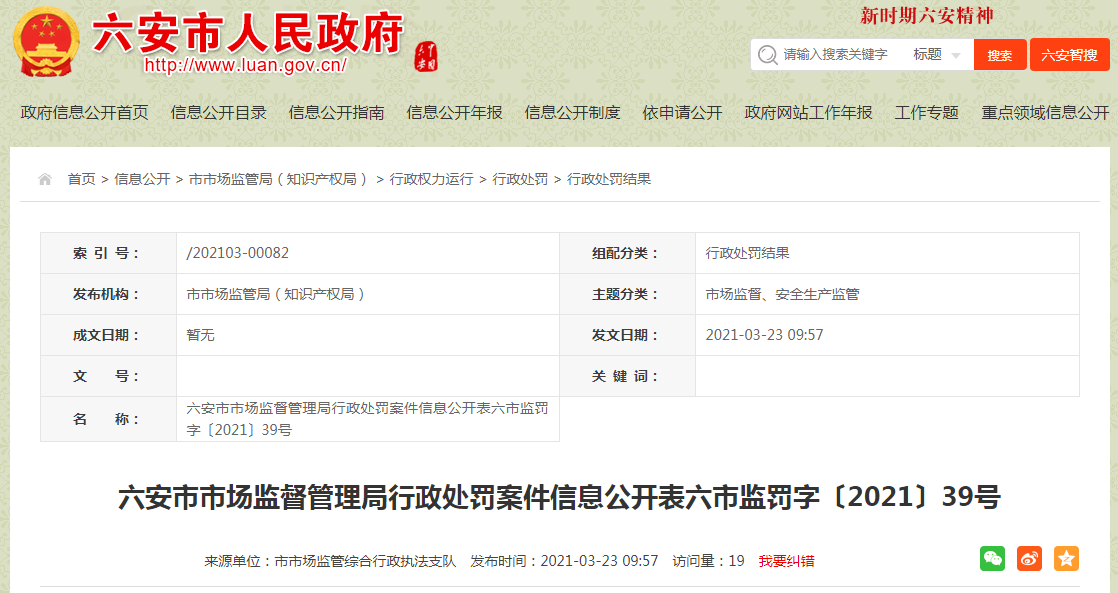This screenshot has height=593, width=1118.
Task: Click 来源单位 source text
Action: (330, 561)
